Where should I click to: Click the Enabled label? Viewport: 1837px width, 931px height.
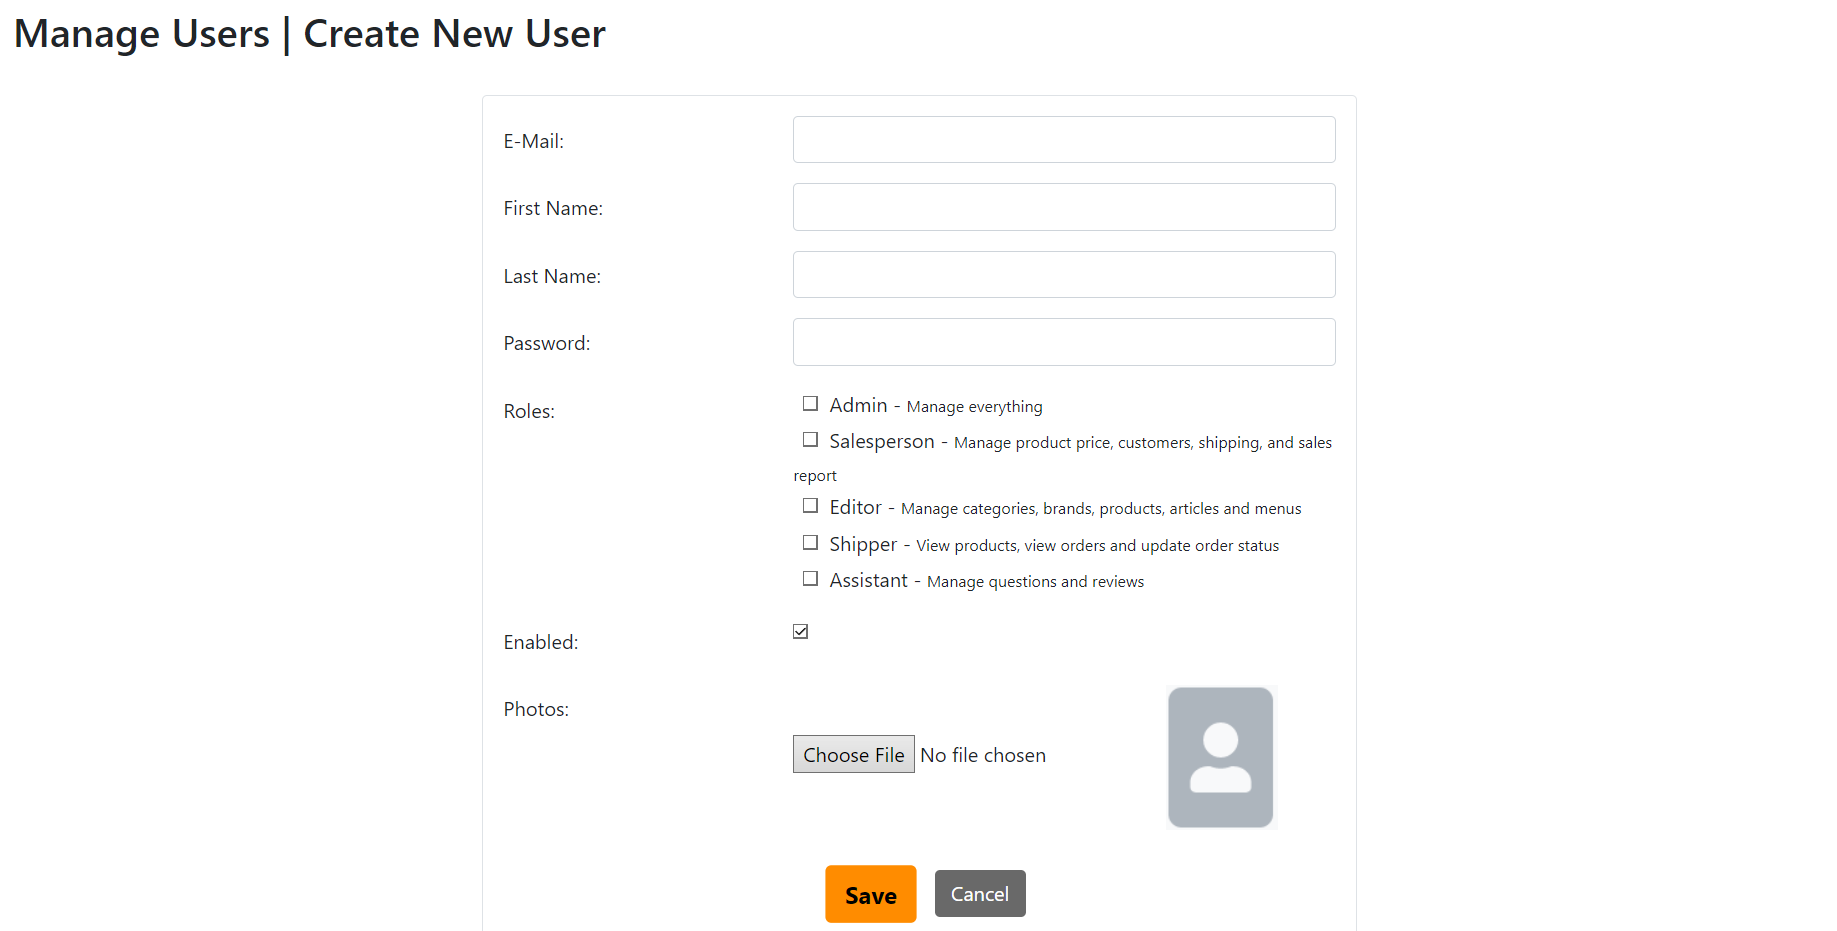(x=540, y=642)
